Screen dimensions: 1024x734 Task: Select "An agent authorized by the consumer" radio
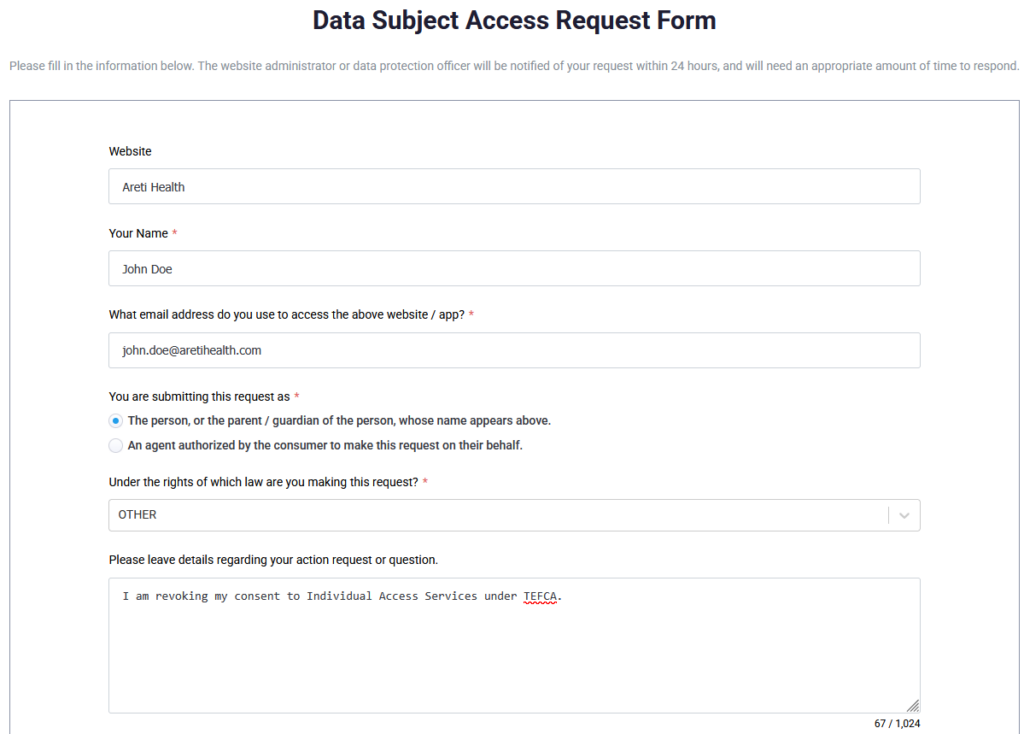[x=117, y=446]
